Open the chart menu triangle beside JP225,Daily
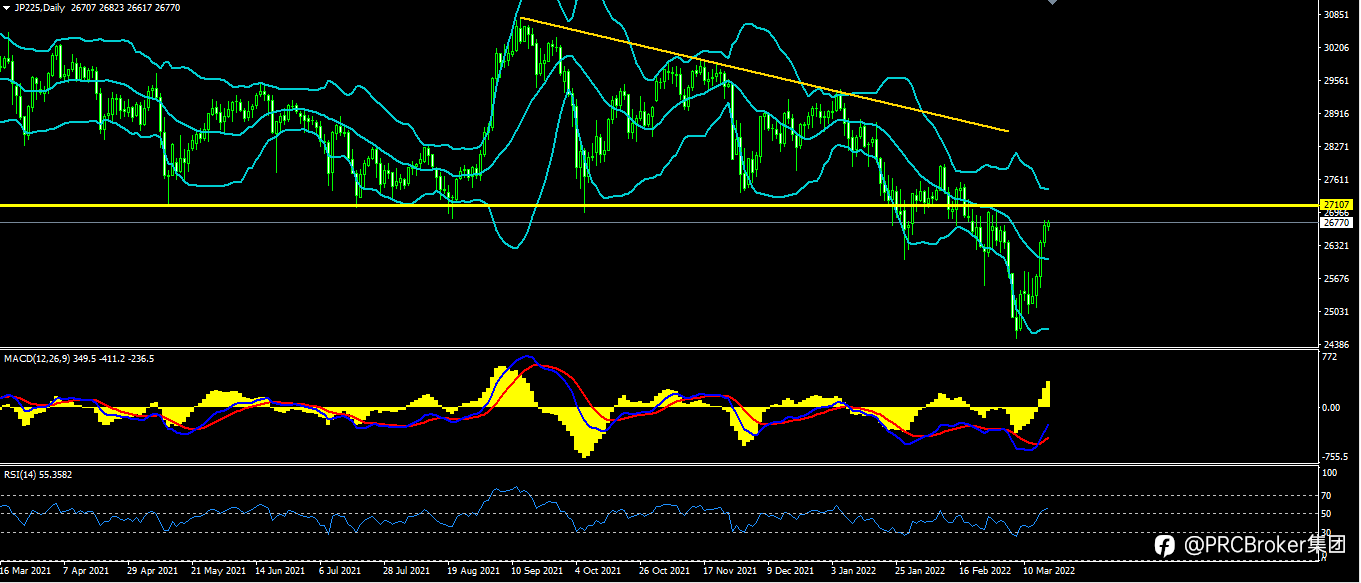The width and height of the screenshot is (1361, 583). (x=6, y=6)
